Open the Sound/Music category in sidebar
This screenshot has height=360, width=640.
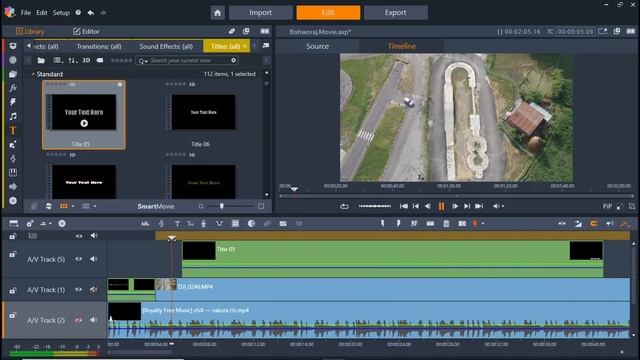[13, 116]
